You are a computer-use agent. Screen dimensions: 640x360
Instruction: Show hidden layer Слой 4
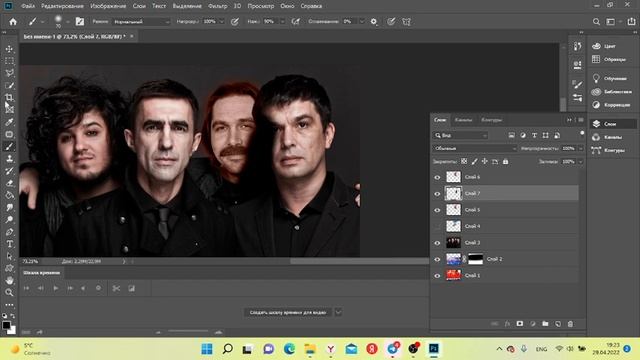438,226
